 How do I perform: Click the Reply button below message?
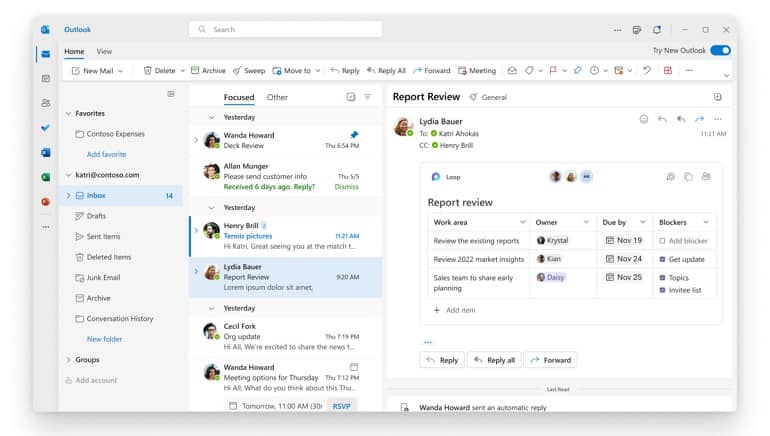pyautogui.click(x=442, y=360)
